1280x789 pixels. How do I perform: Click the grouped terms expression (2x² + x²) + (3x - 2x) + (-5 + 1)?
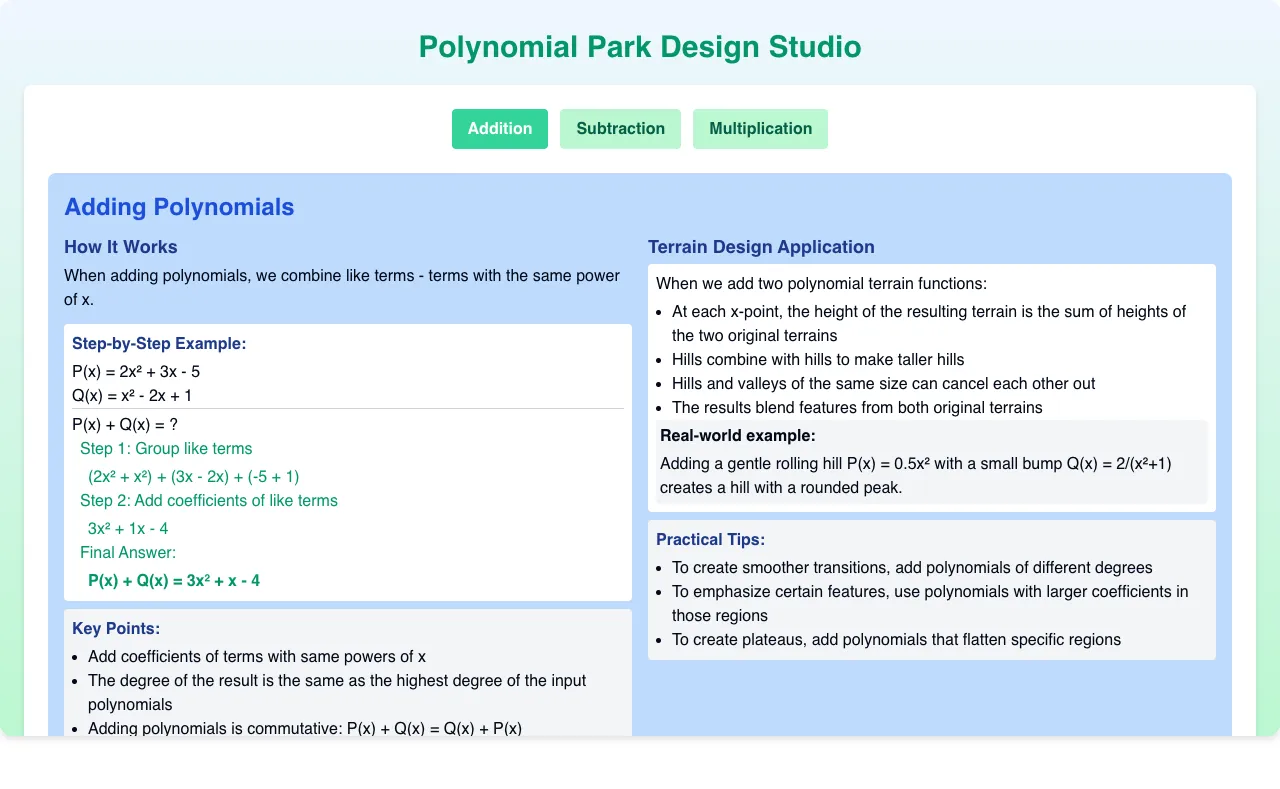[194, 477]
